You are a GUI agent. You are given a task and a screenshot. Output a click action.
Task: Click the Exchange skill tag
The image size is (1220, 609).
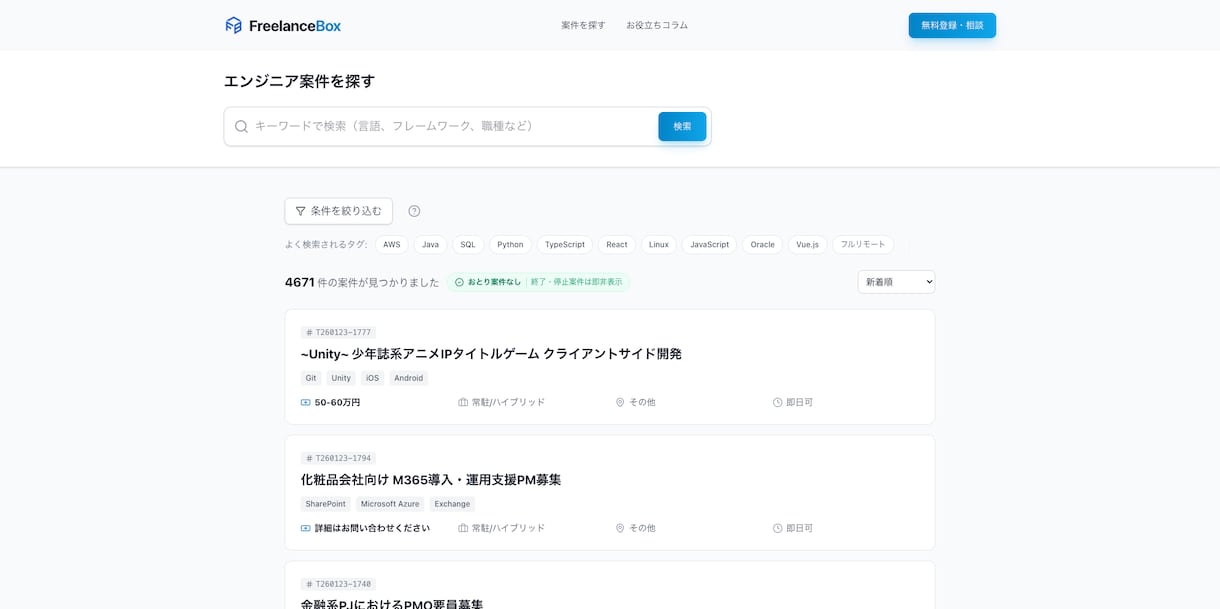(x=452, y=504)
